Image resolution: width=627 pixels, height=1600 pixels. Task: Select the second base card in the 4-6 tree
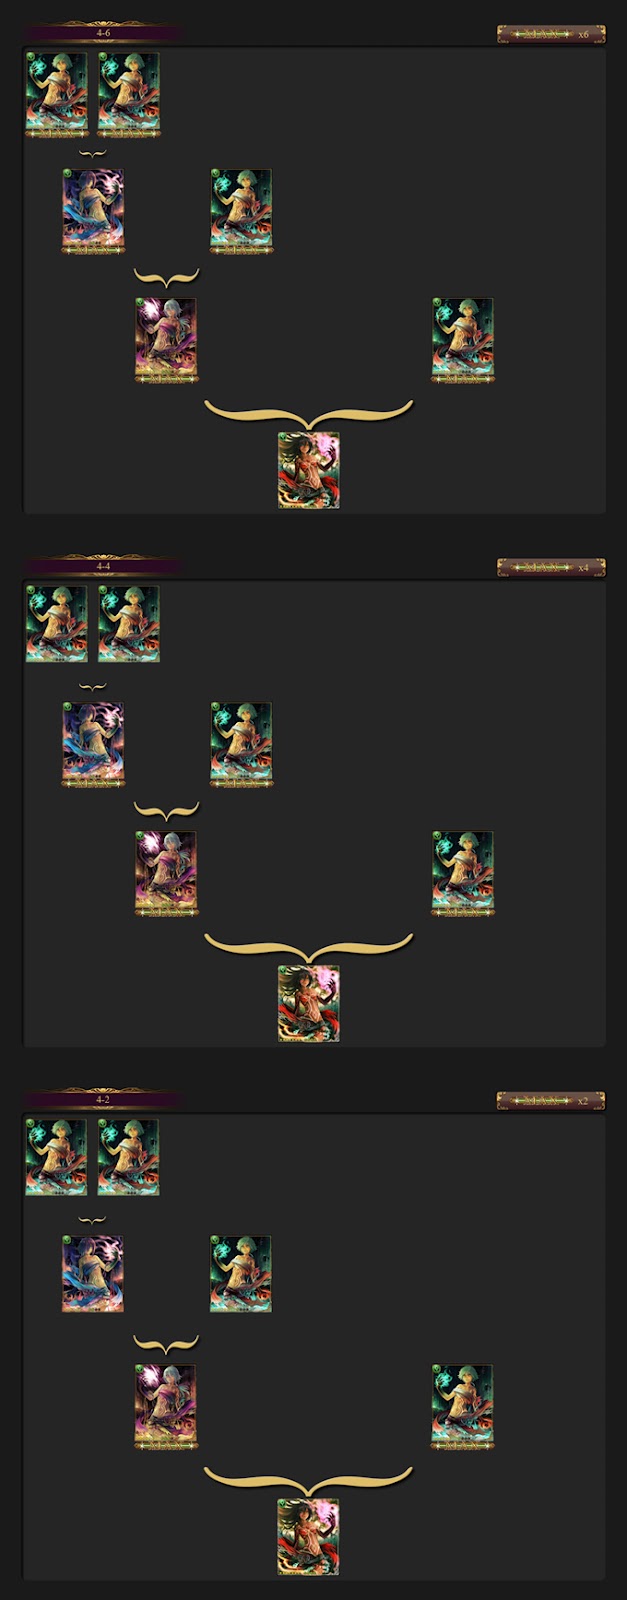click(x=129, y=94)
